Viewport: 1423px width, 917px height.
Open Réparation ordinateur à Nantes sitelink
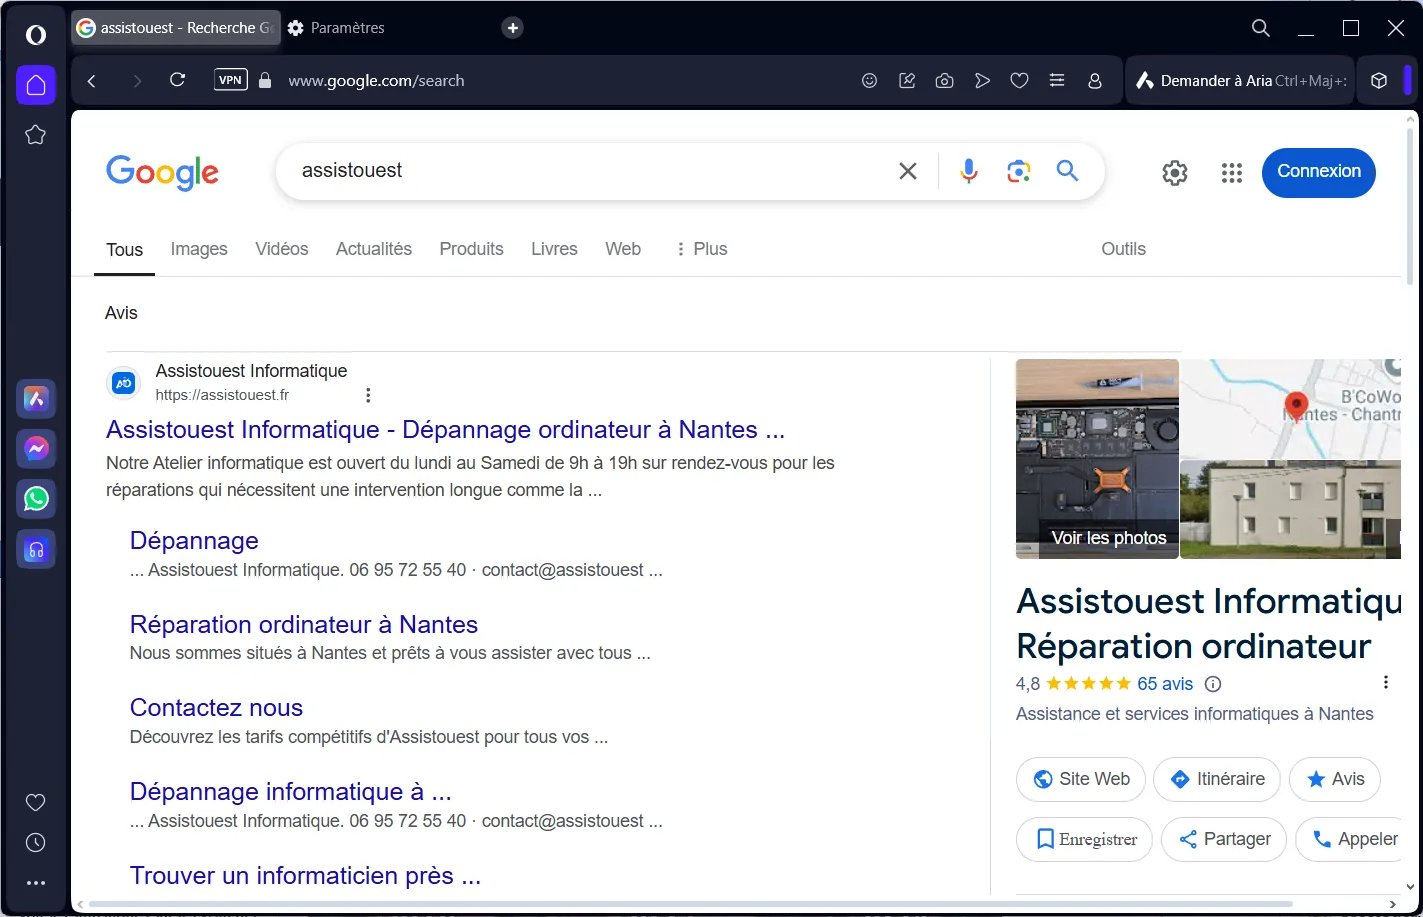304,625
